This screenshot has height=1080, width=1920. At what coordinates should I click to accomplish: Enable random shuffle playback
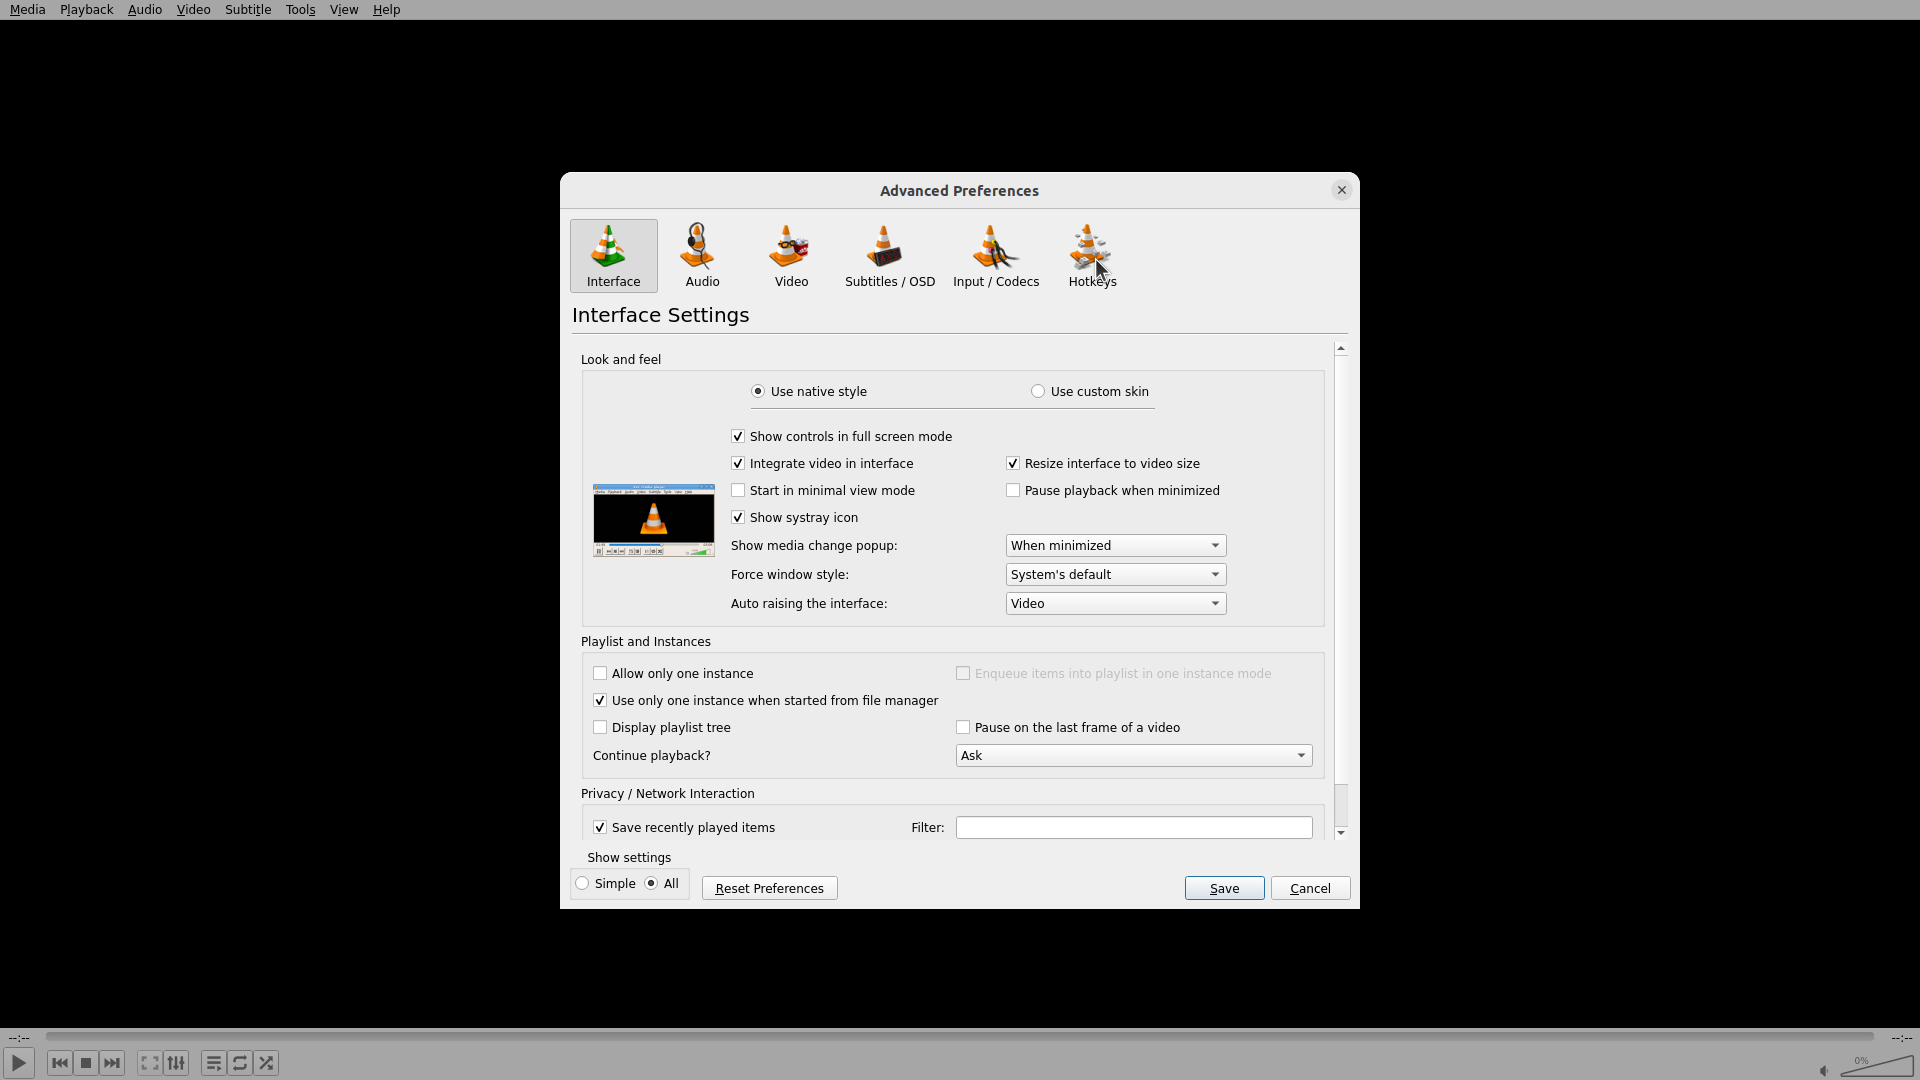pos(266,1063)
